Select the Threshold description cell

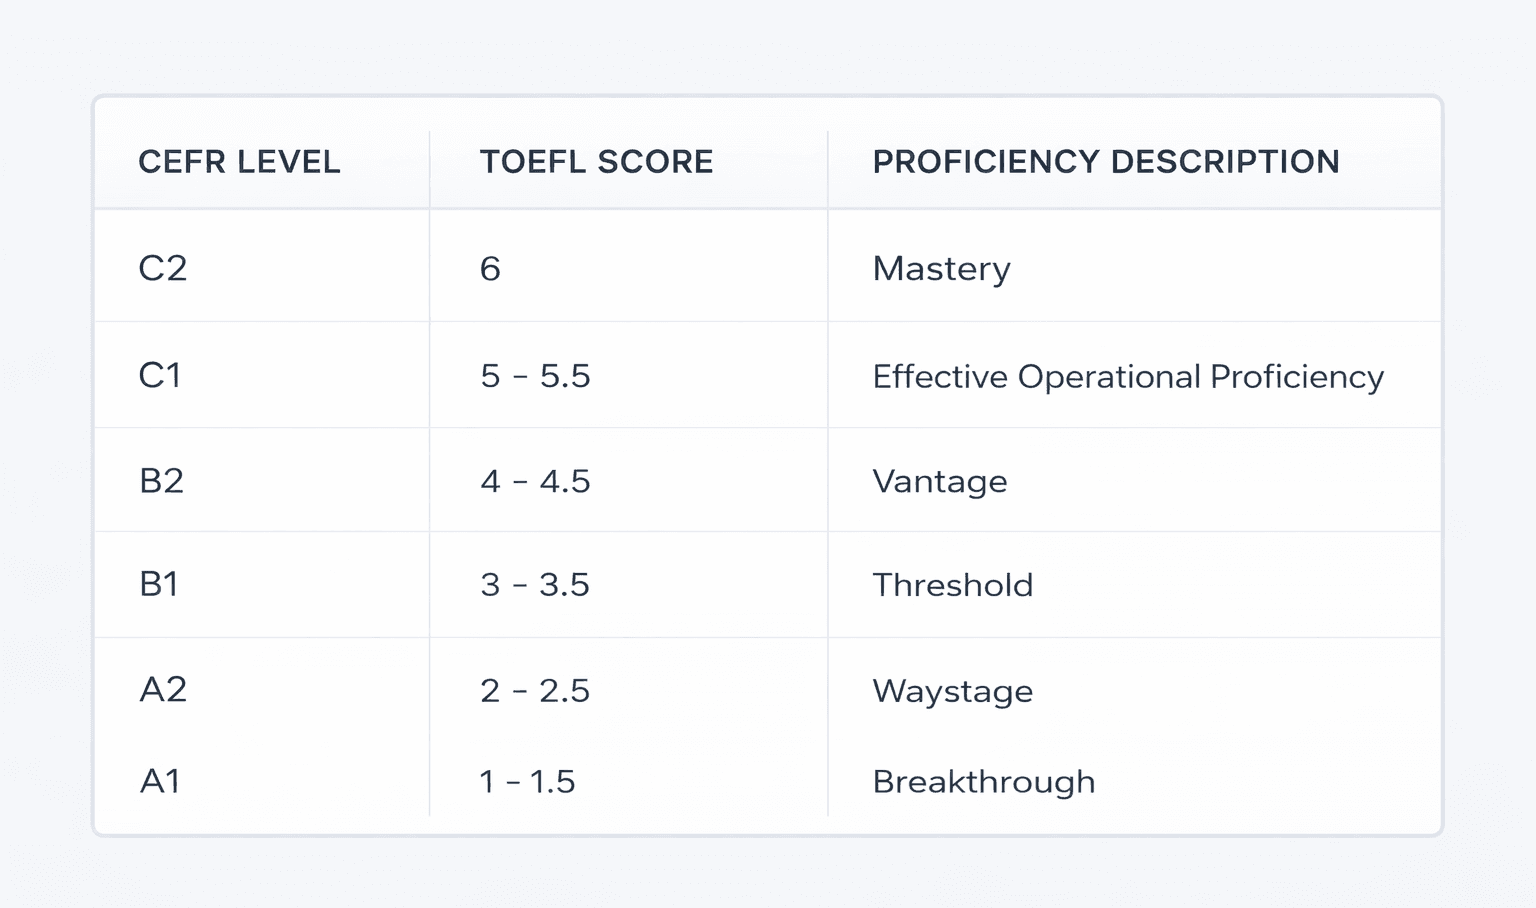click(952, 585)
